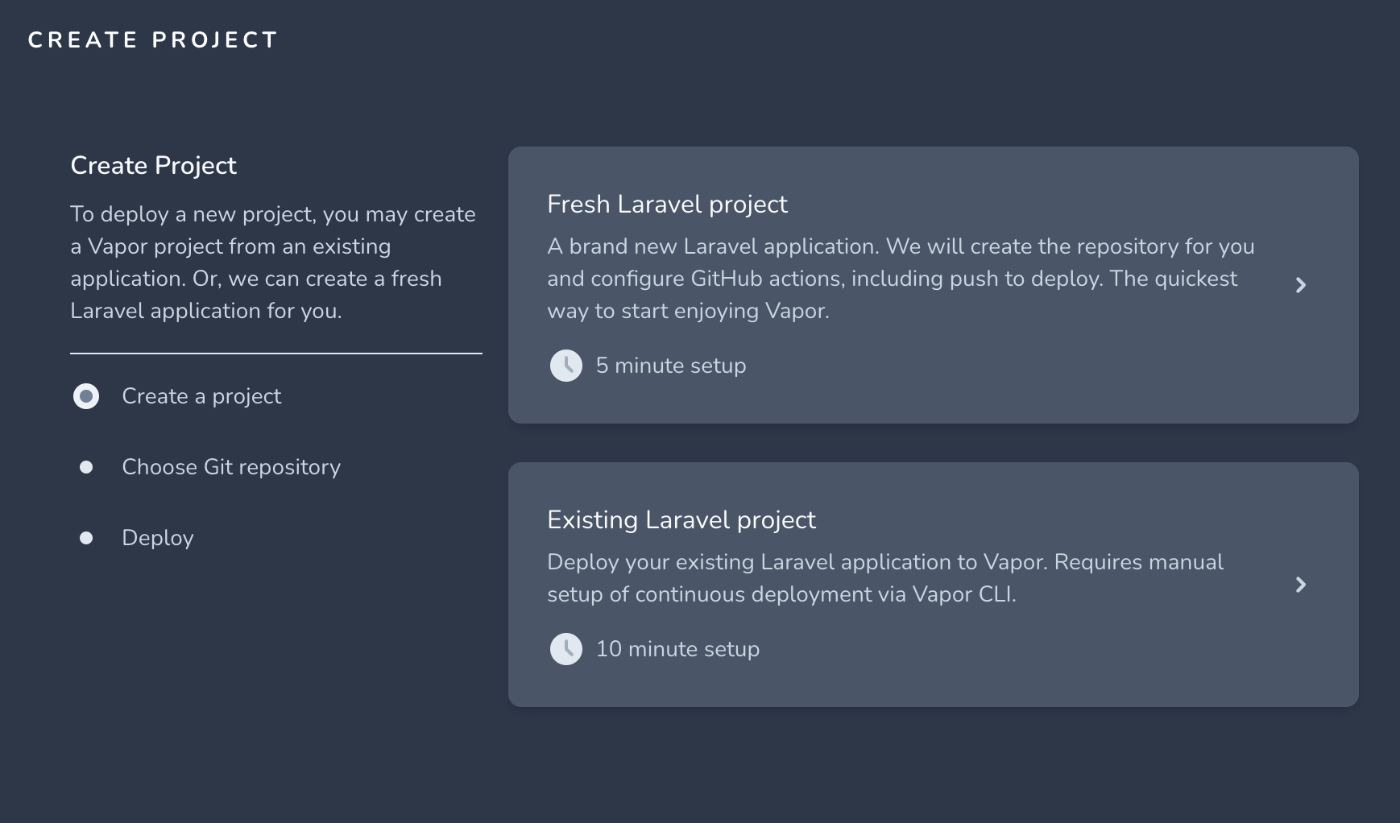
Task: Click the Existing Laravel project heading
Action: tap(681, 520)
